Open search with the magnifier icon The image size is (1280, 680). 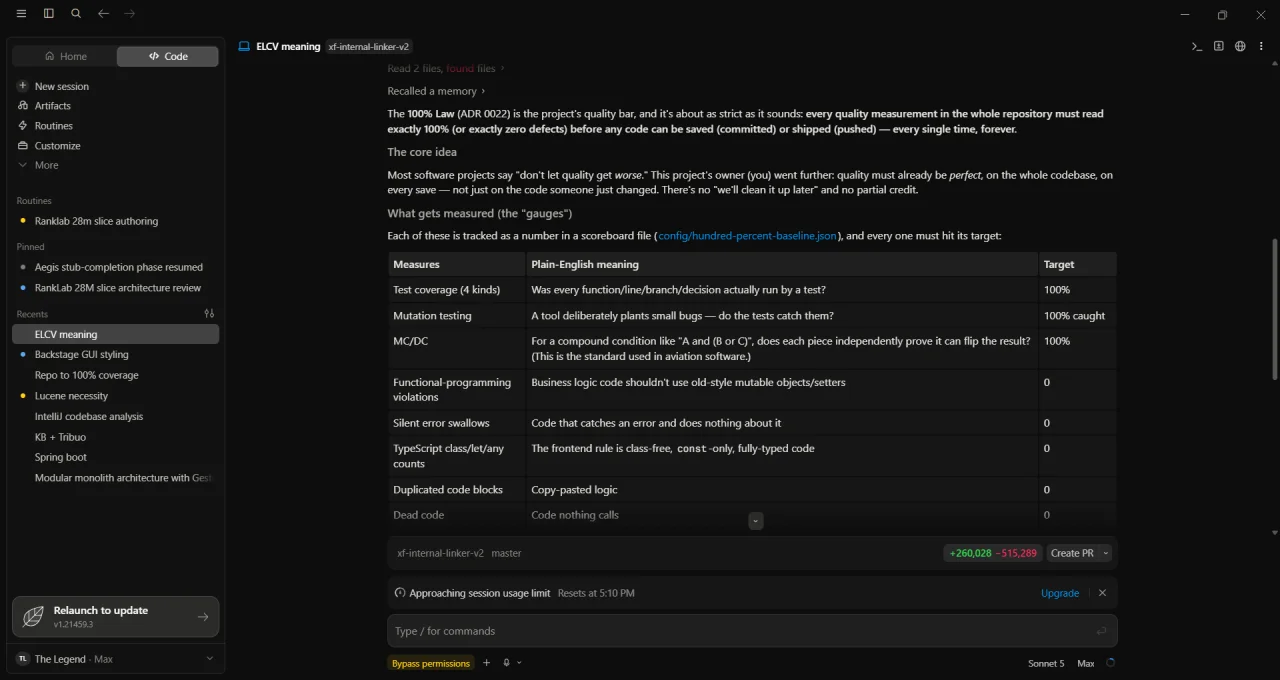tap(76, 14)
